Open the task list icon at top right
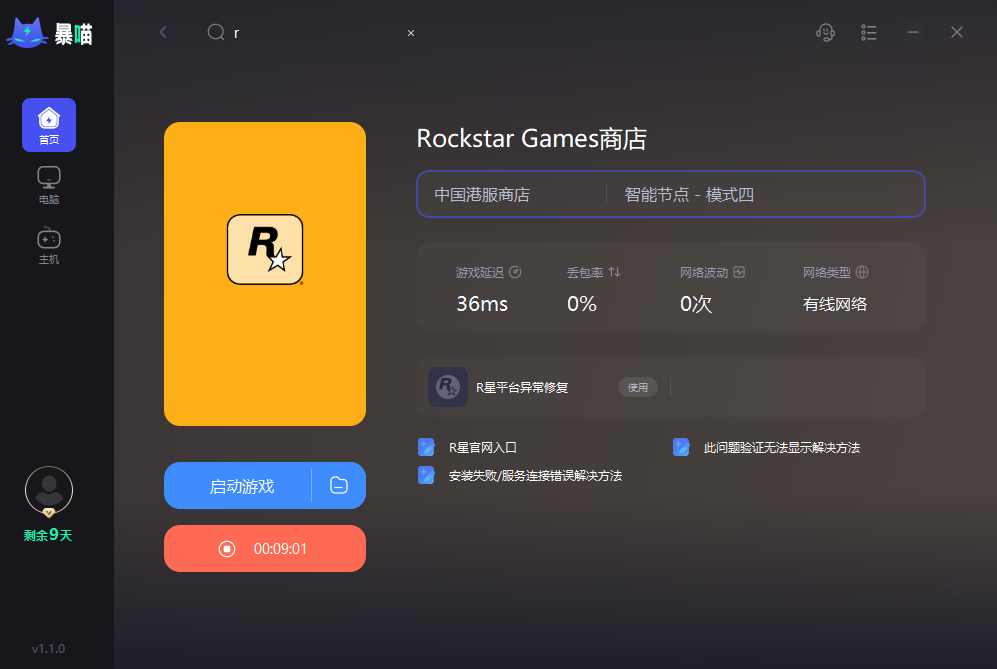997x669 pixels. pos(869,32)
